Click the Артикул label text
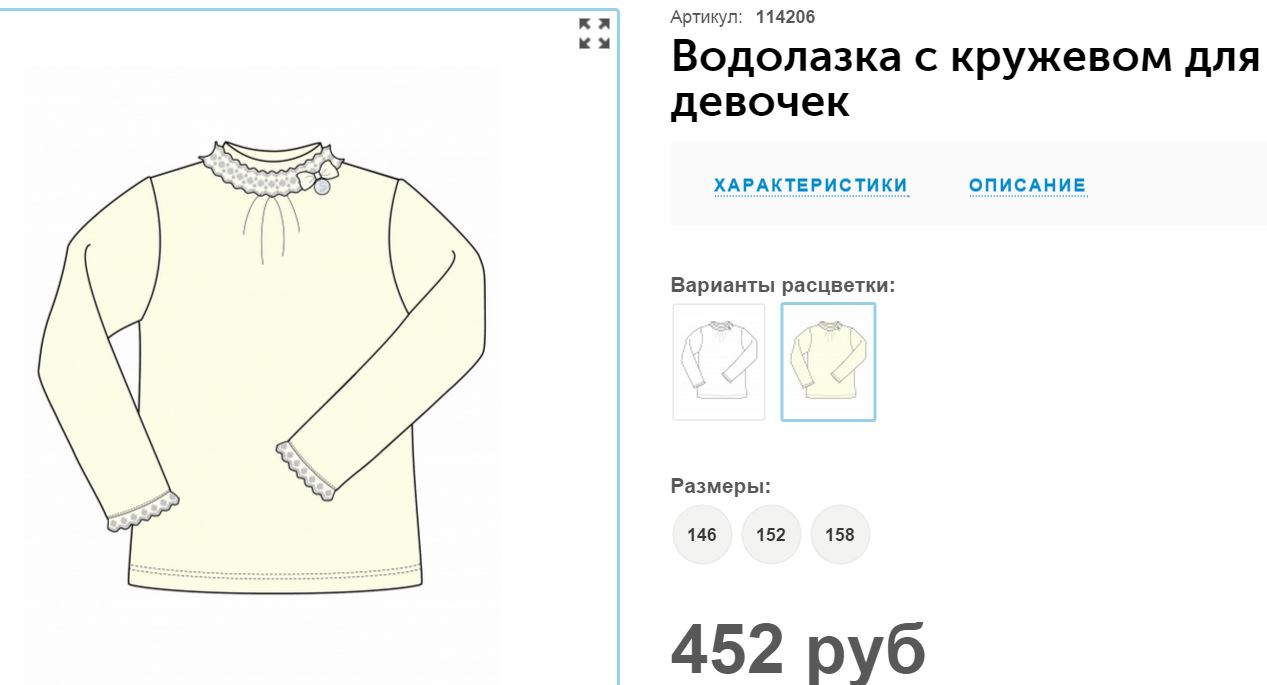Screen dimensions: 1267x685 pyautogui.click(x=707, y=16)
